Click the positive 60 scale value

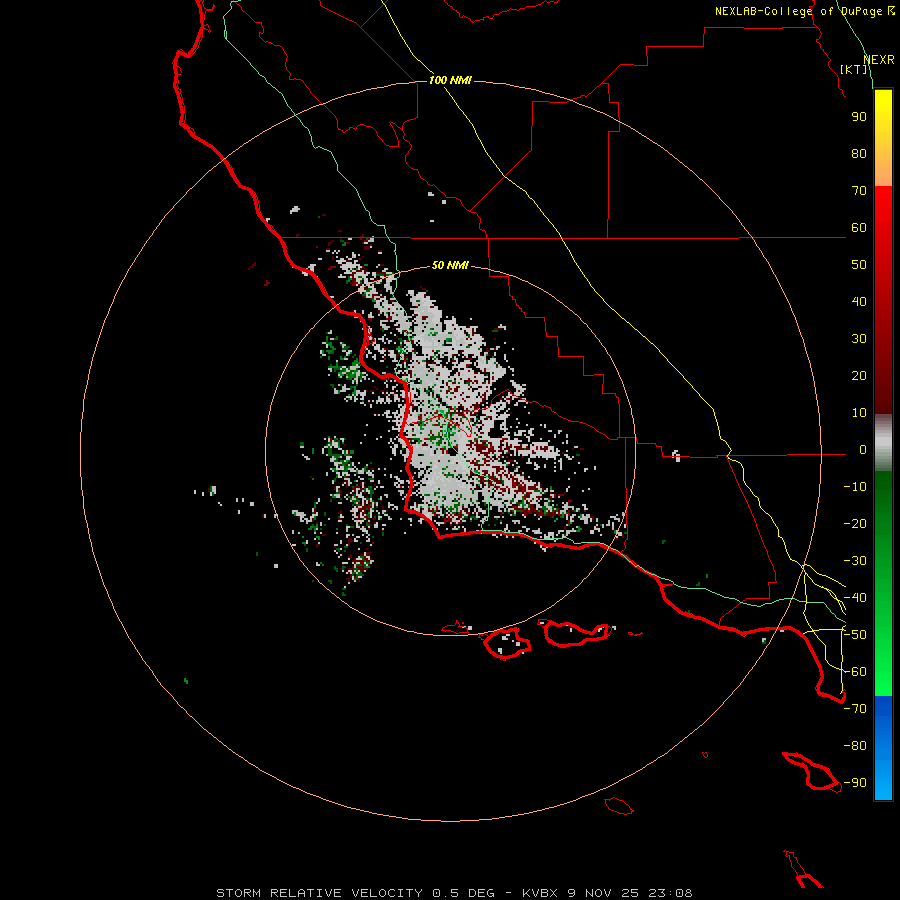click(x=859, y=228)
